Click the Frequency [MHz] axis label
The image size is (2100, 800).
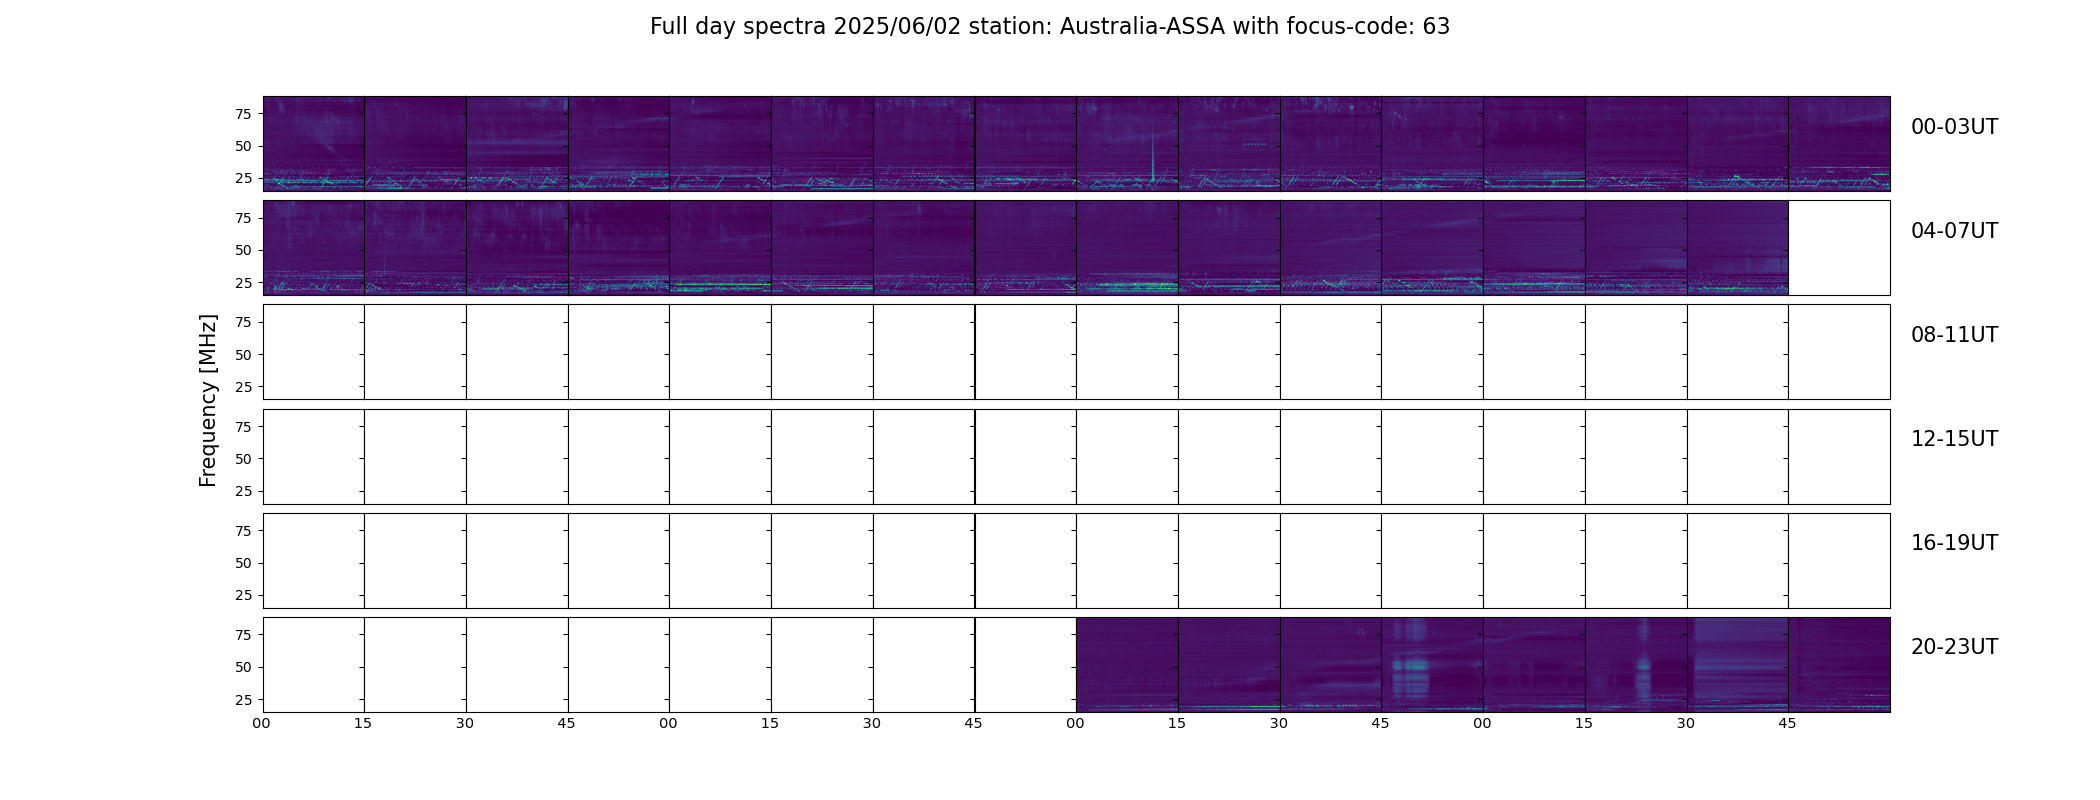tap(208, 401)
